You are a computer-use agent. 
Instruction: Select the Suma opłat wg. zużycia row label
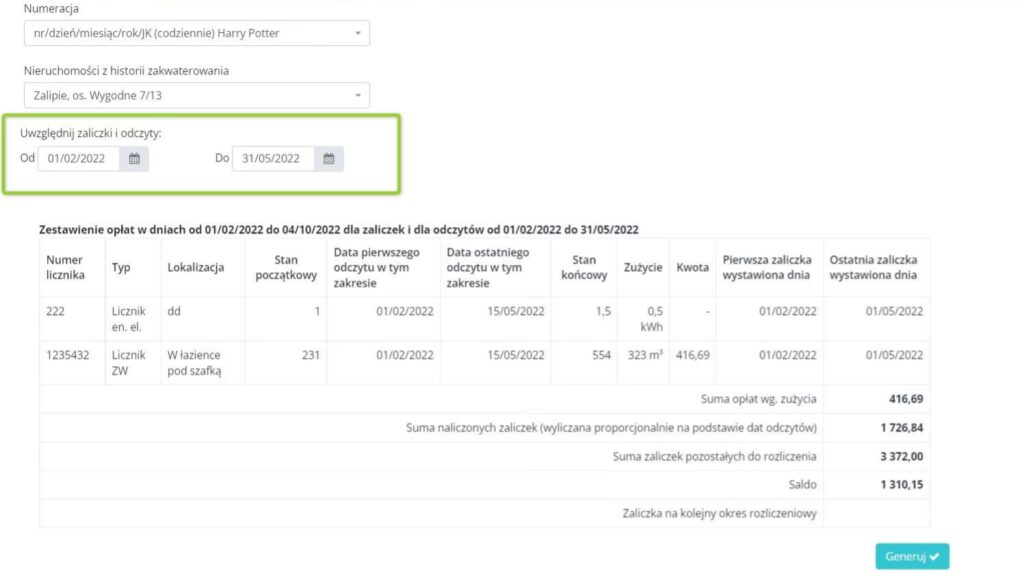coord(758,399)
